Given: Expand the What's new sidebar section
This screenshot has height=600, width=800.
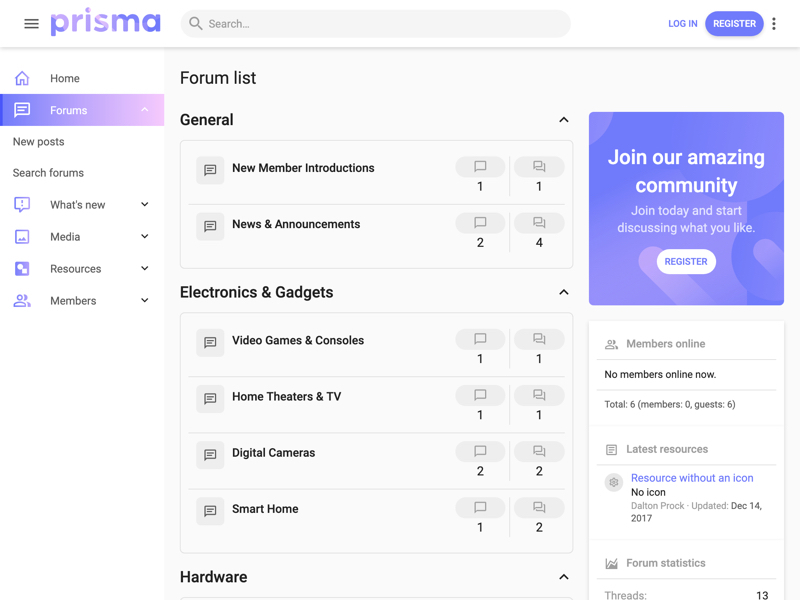Looking at the screenshot, I should coord(144,204).
